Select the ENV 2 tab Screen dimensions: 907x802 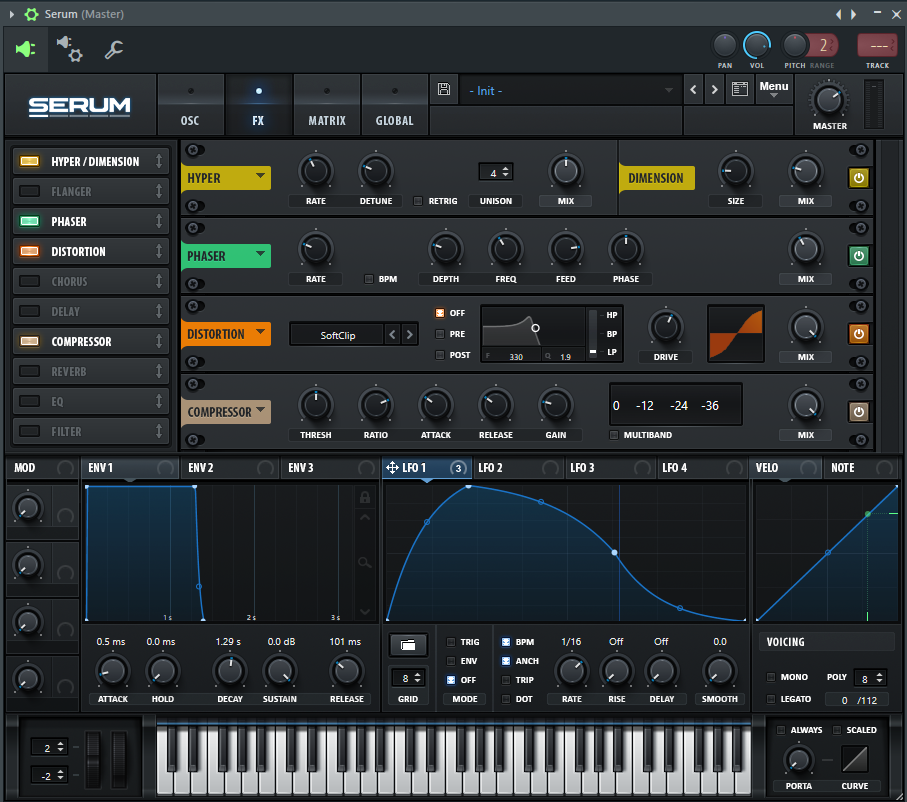click(x=230, y=468)
